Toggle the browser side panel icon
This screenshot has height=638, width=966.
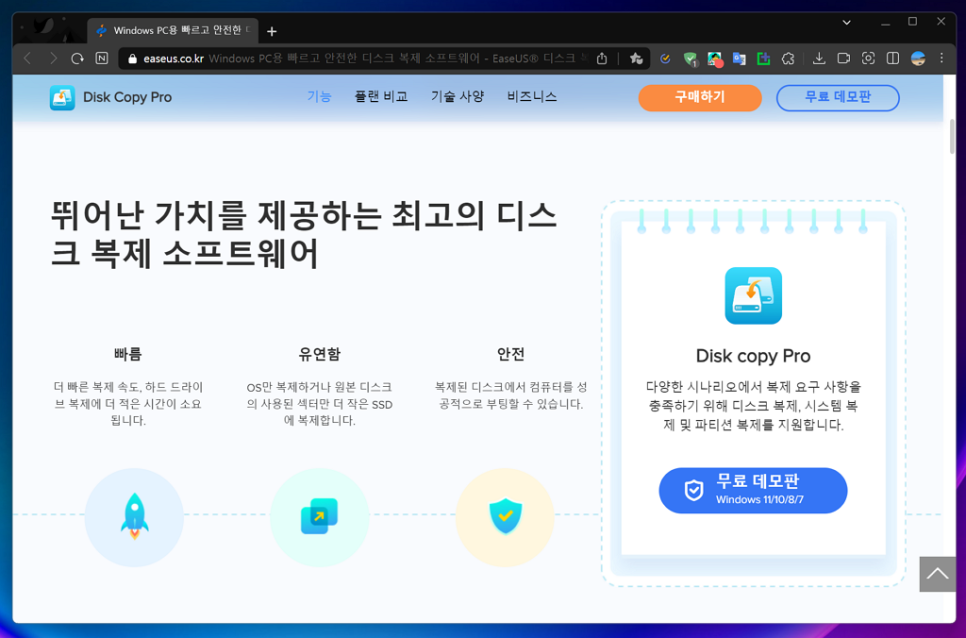[893, 59]
